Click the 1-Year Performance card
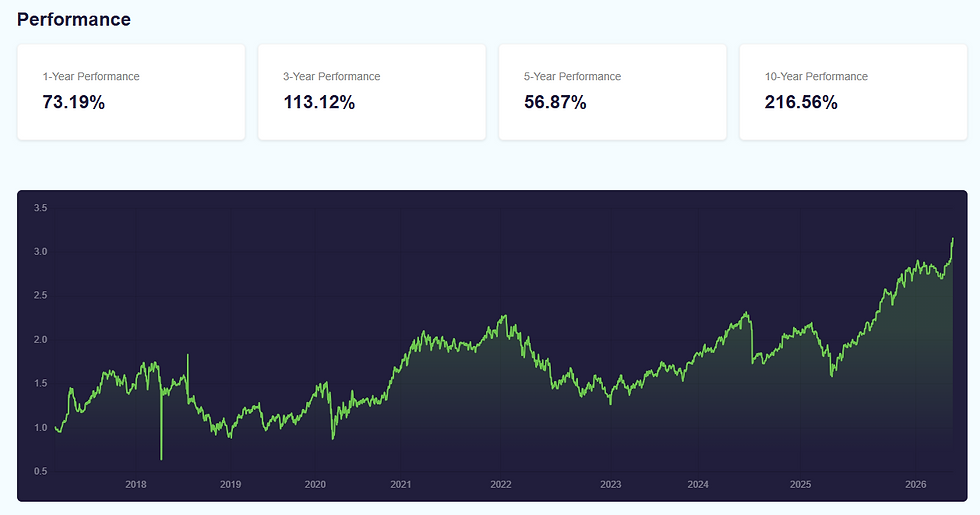 point(131,92)
